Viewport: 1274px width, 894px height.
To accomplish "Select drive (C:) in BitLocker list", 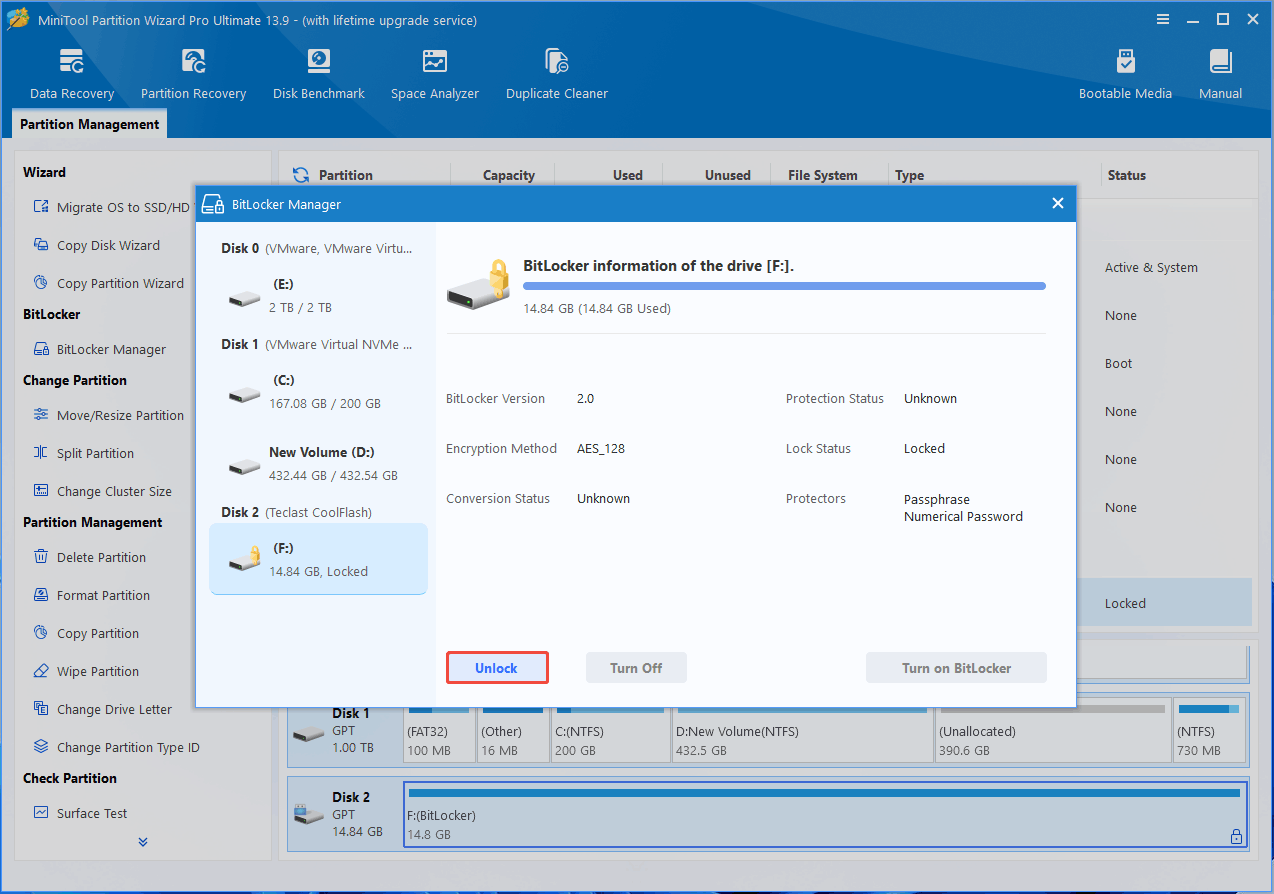I will tap(318, 392).
